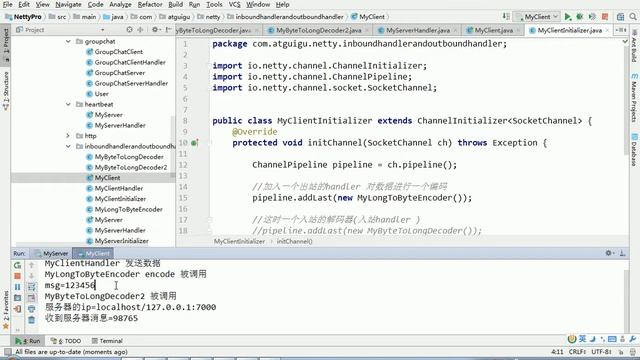Run MyClient with the green play button
The image size is (640, 360).
(x=567, y=17)
